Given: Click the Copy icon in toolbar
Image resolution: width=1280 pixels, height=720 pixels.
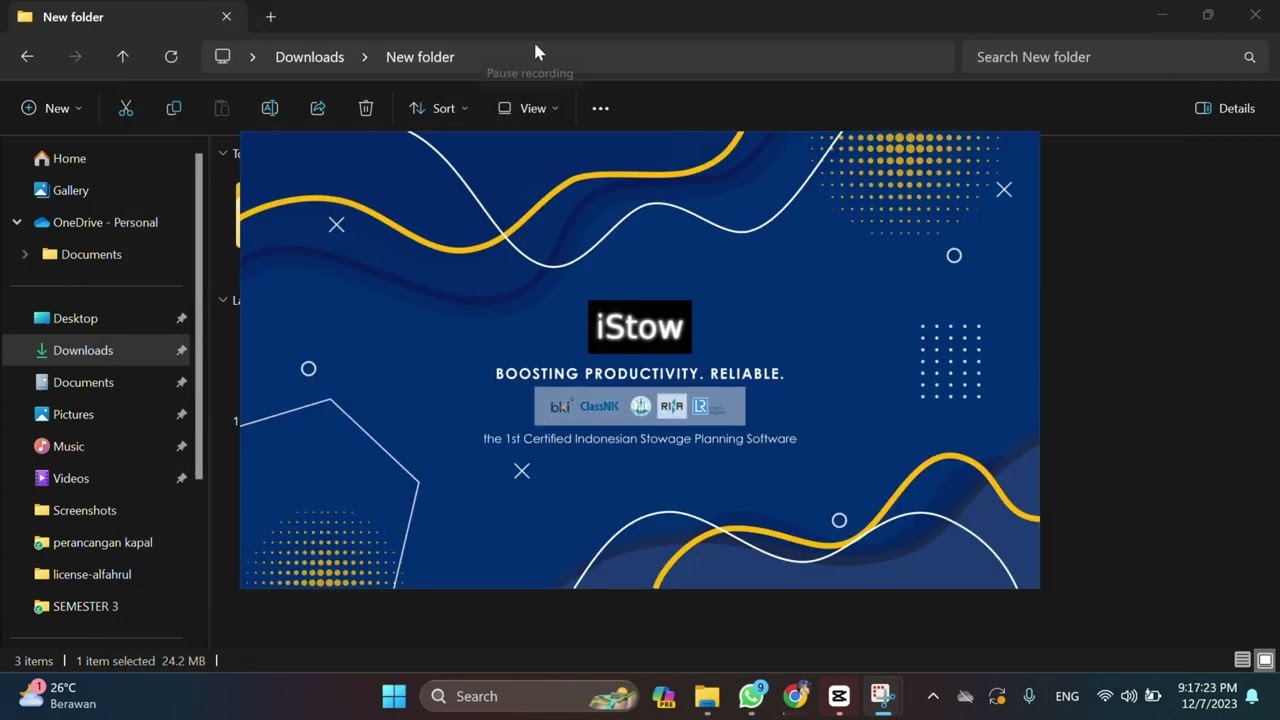Looking at the screenshot, I should pyautogui.click(x=174, y=108).
